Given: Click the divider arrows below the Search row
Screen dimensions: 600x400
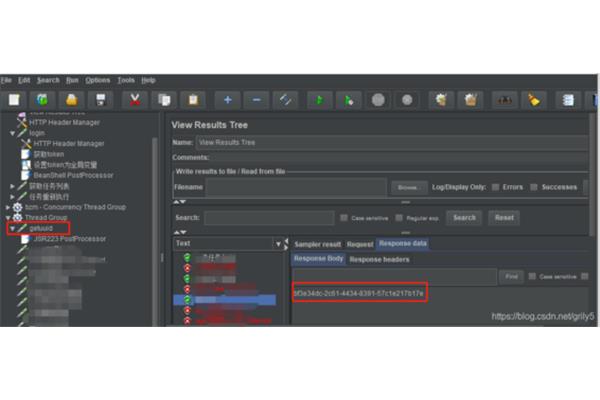Looking at the screenshot, I should point(179,232).
